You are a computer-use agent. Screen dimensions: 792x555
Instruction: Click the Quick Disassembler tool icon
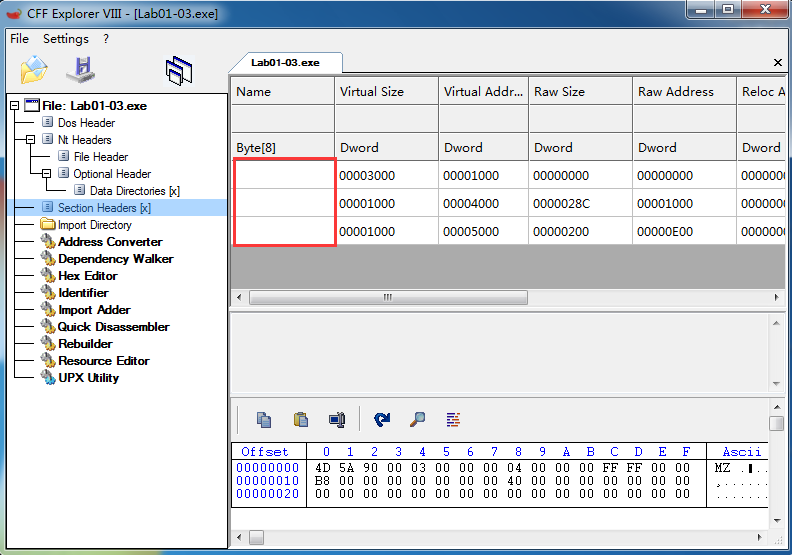coord(48,327)
